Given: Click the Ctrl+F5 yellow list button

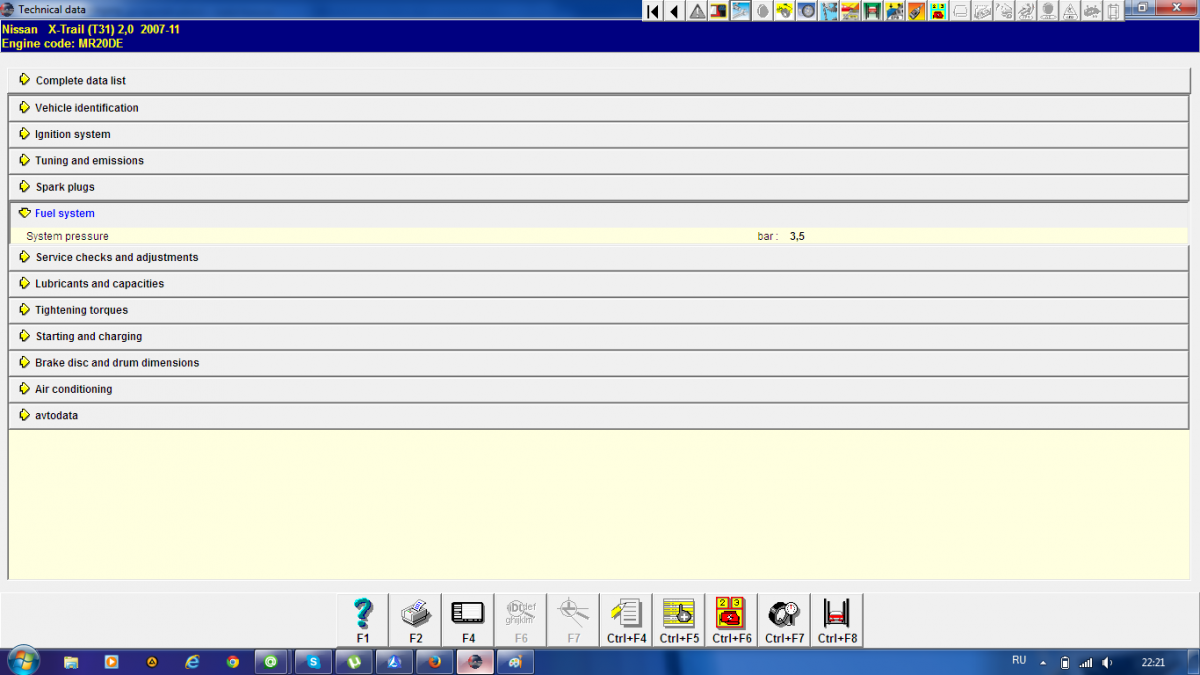Looking at the screenshot, I should pos(679,620).
